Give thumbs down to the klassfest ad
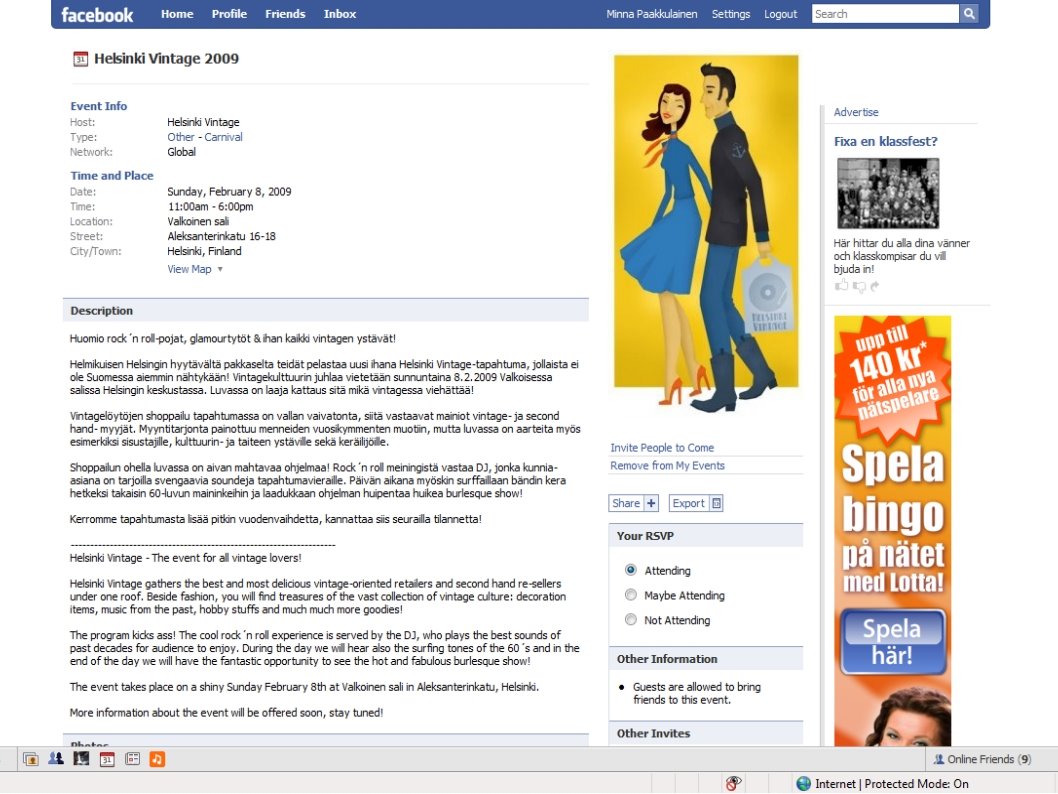This screenshot has height=794, width=1058. (859, 286)
